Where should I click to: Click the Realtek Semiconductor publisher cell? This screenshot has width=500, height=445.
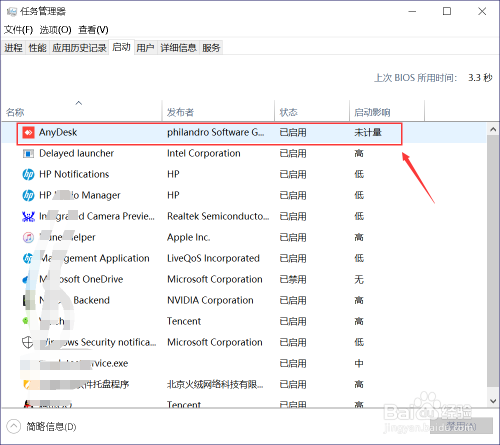coord(218,216)
